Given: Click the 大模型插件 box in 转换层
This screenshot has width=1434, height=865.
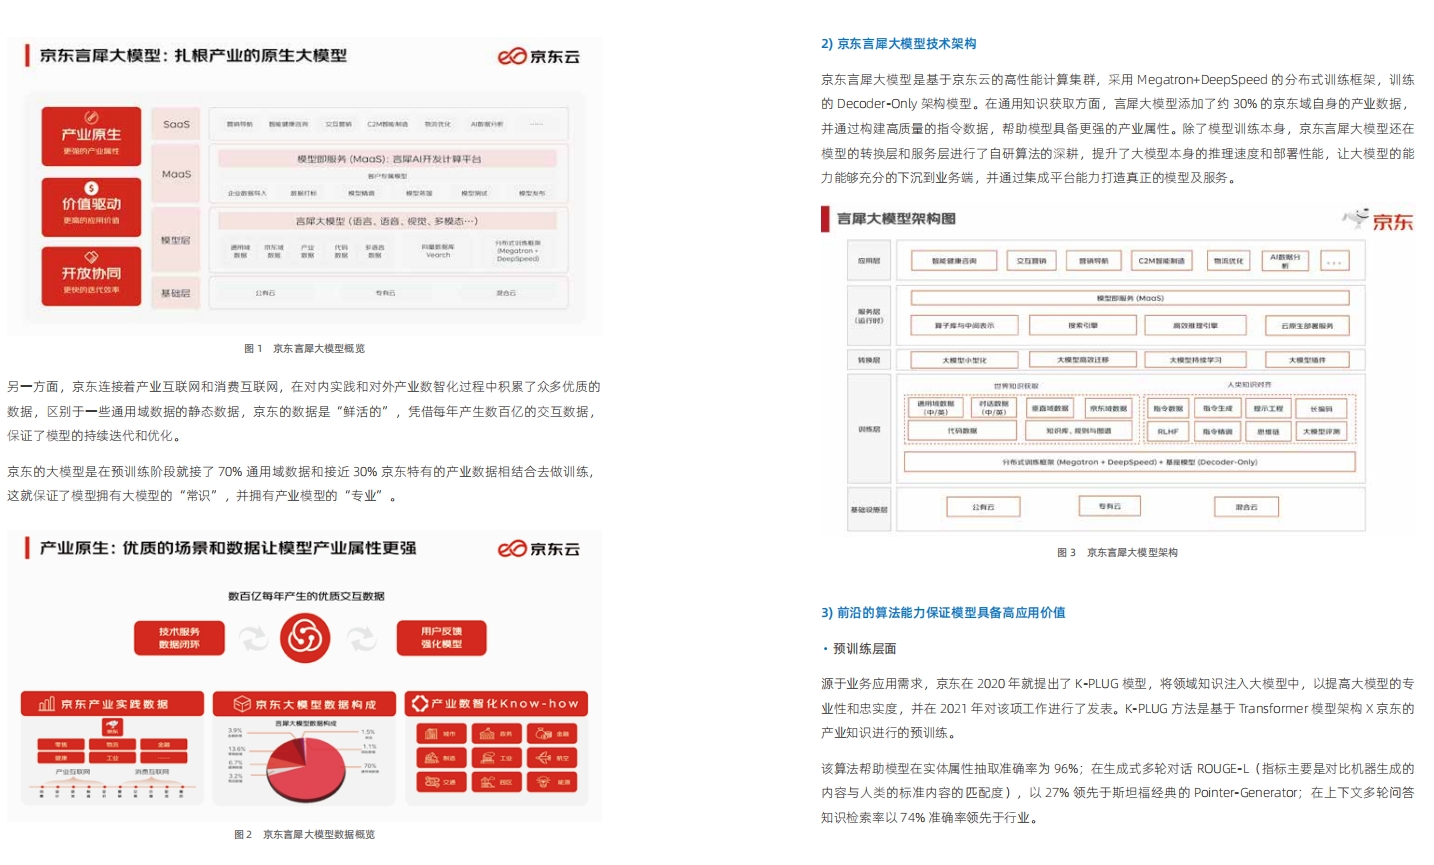Looking at the screenshot, I should point(1307,360).
